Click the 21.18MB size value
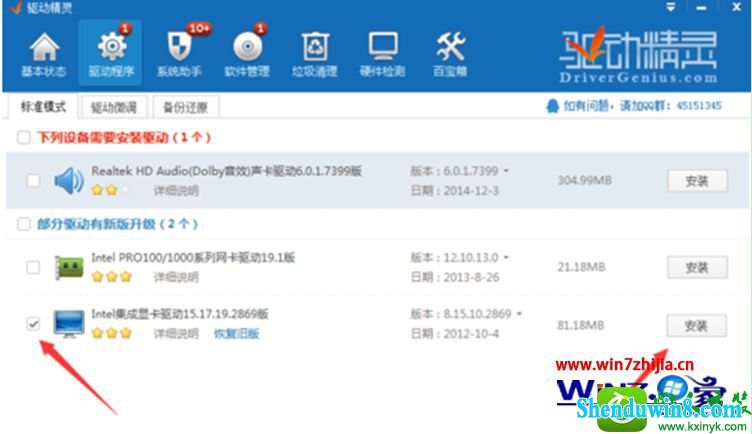Viewport: 752px width, 434px height. pos(581,267)
